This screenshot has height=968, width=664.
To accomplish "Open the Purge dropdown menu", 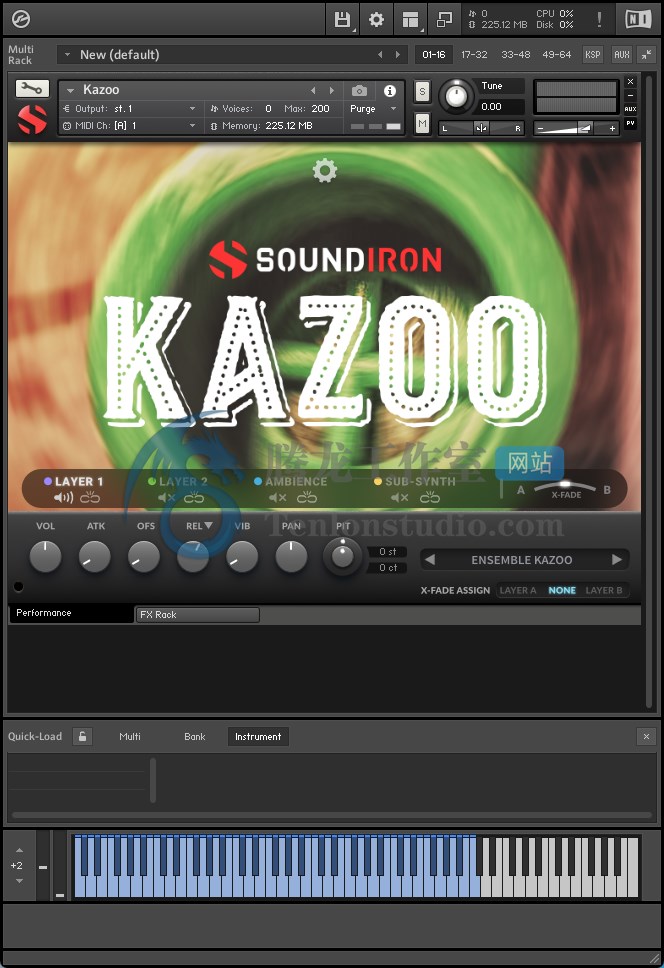I will click(x=393, y=109).
